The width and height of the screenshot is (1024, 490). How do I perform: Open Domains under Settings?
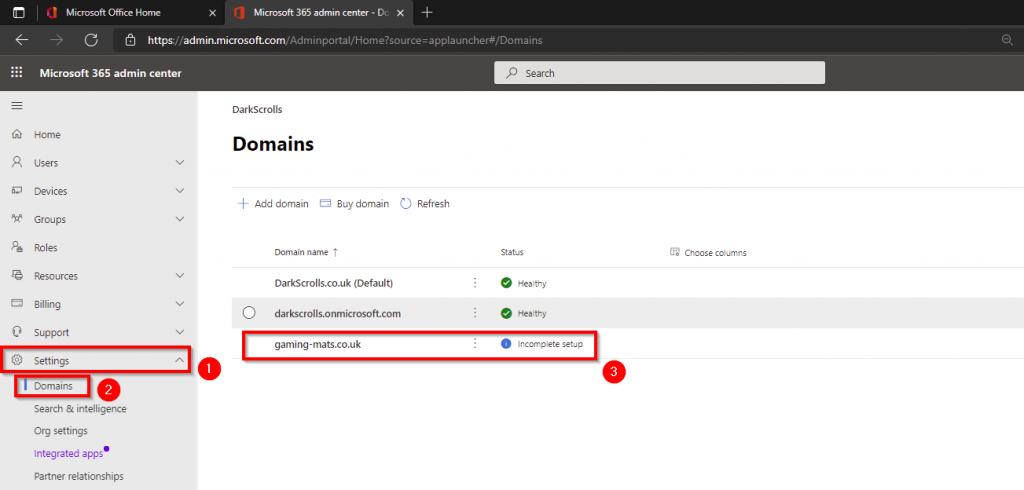[x=54, y=386]
